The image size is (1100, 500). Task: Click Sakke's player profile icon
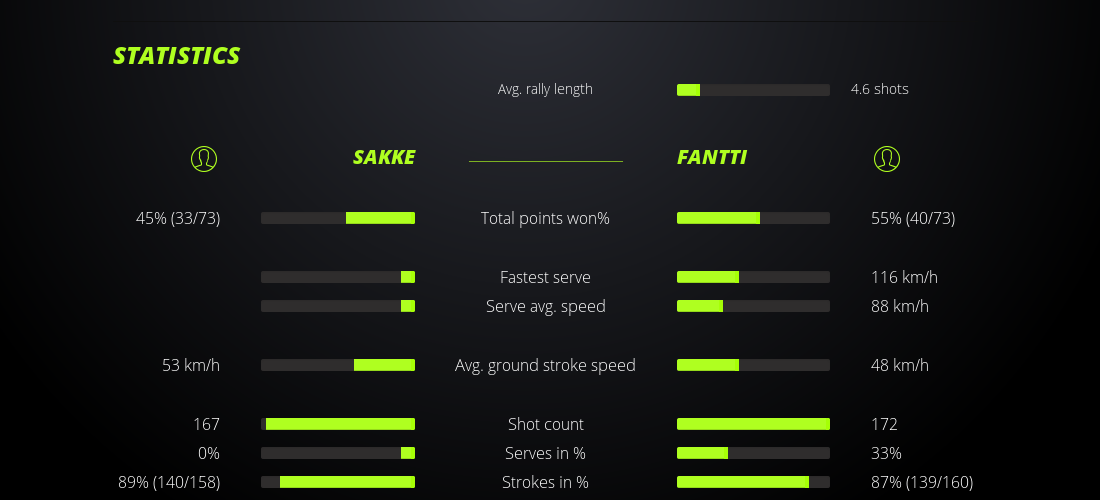(x=204, y=158)
